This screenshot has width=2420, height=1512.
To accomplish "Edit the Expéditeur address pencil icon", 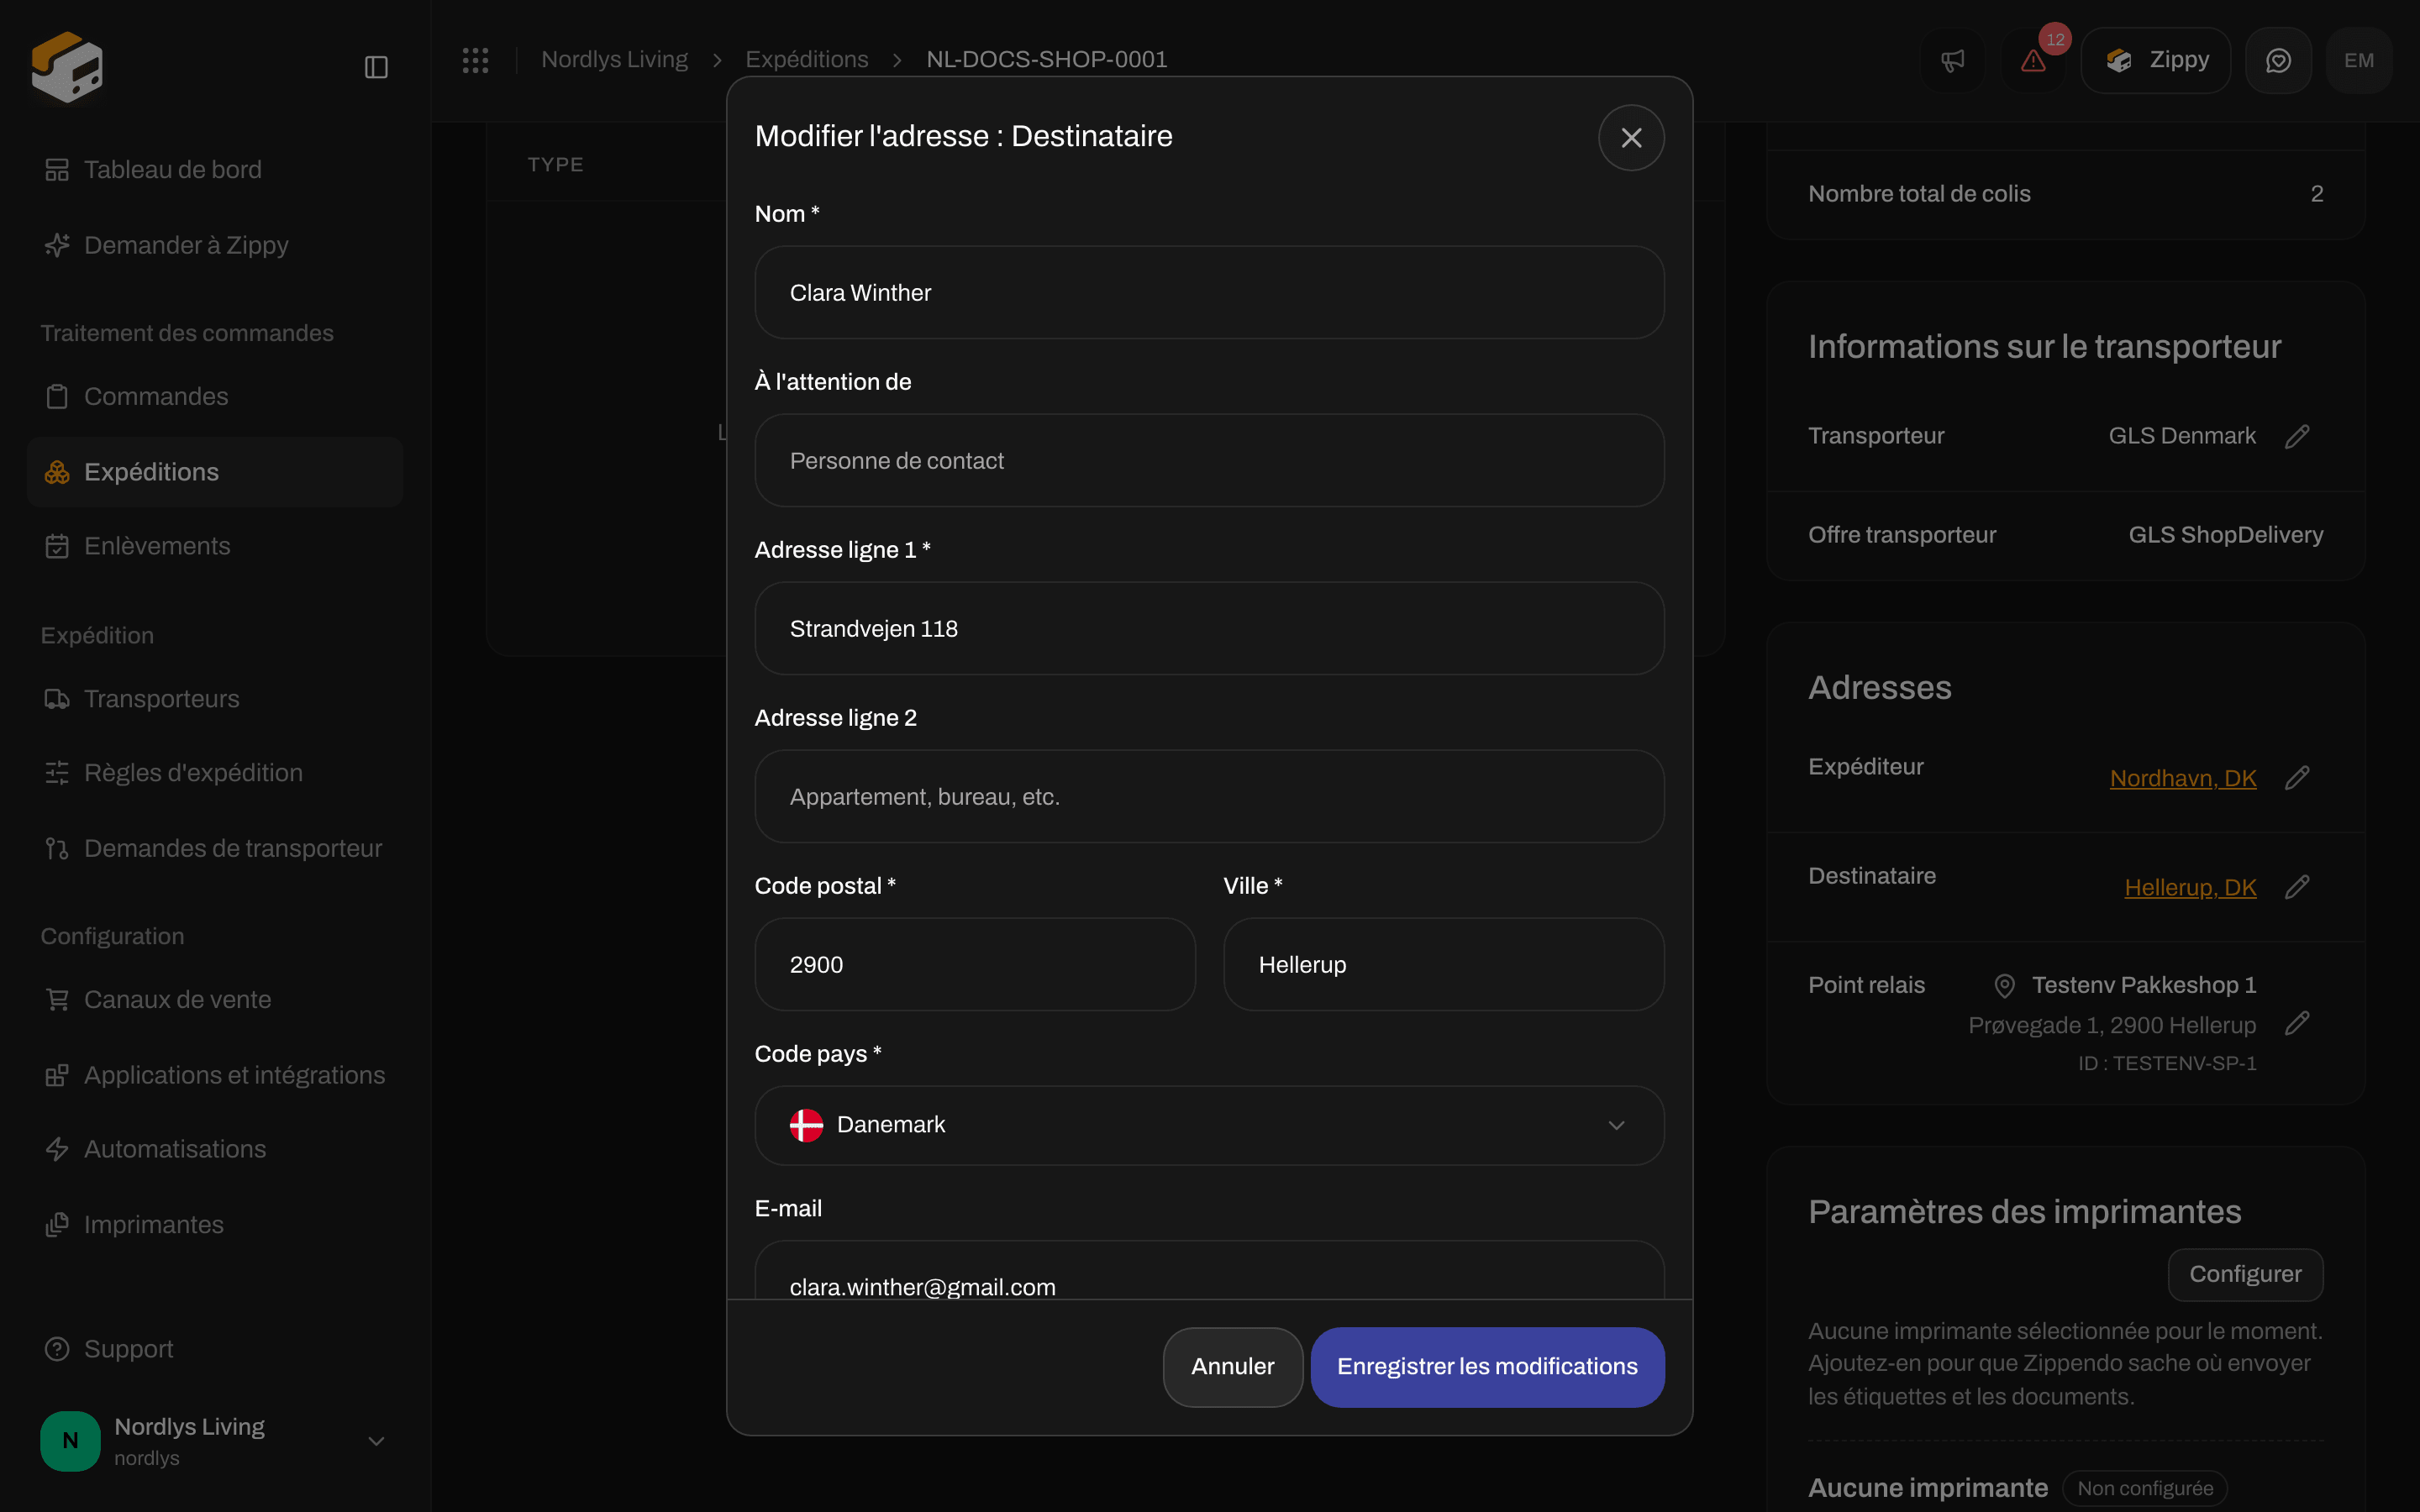I will pyautogui.click(x=2297, y=778).
